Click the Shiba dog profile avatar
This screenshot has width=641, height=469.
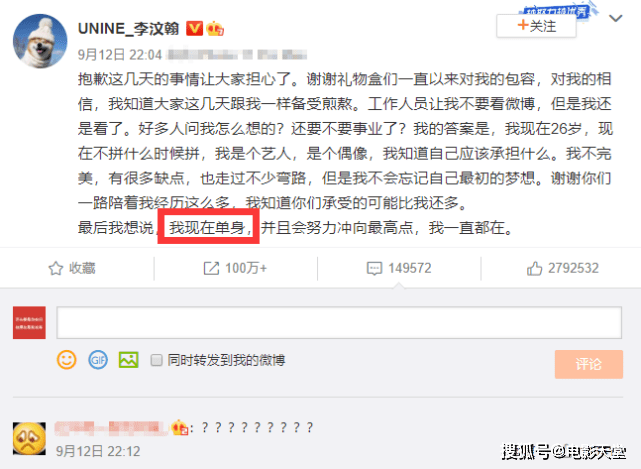click(x=40, y=41)
